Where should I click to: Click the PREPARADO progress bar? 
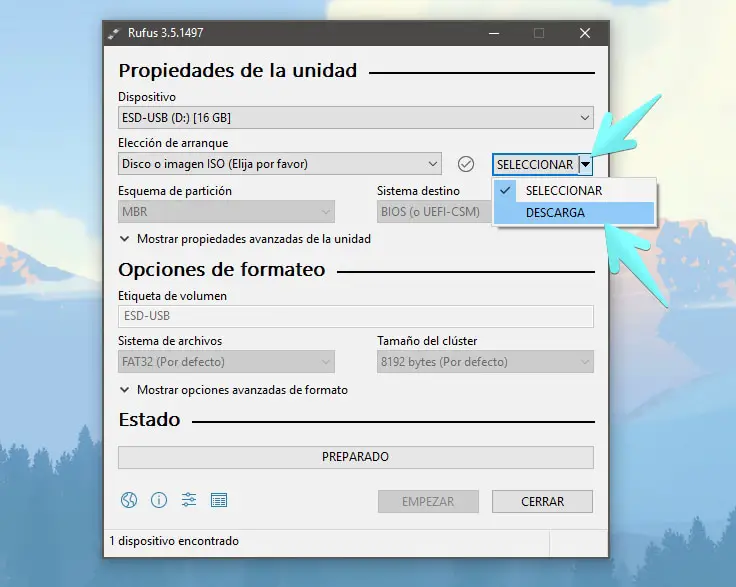click(x=356, y=457)
